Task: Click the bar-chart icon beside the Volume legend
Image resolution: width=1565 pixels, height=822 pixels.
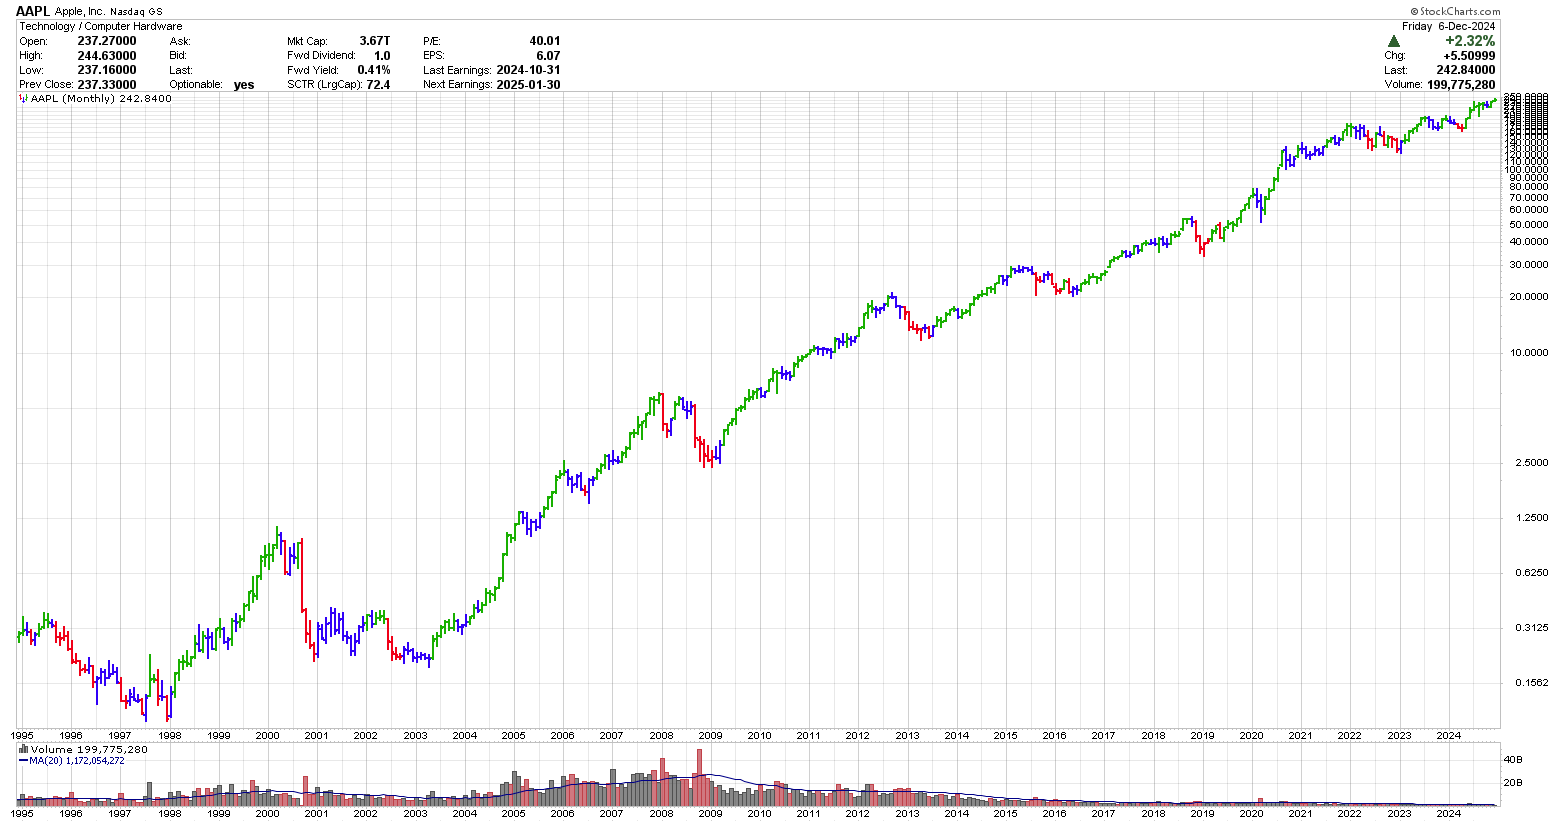Action: pyautogui.click(x=23, y=749)
